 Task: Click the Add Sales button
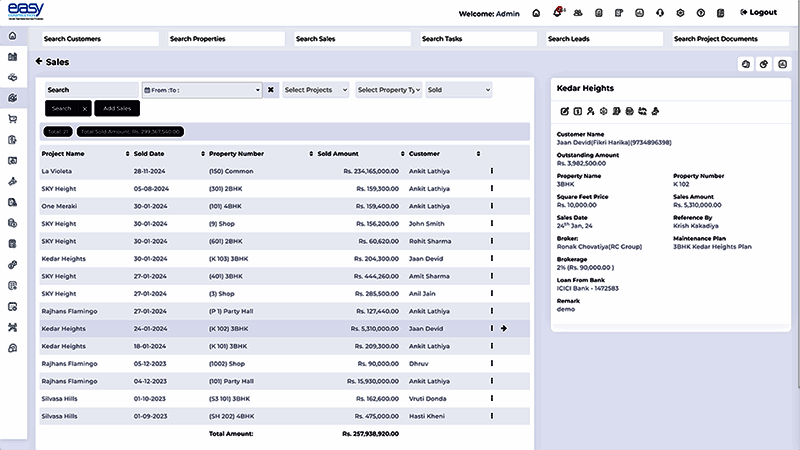click(x=117, y=109)
